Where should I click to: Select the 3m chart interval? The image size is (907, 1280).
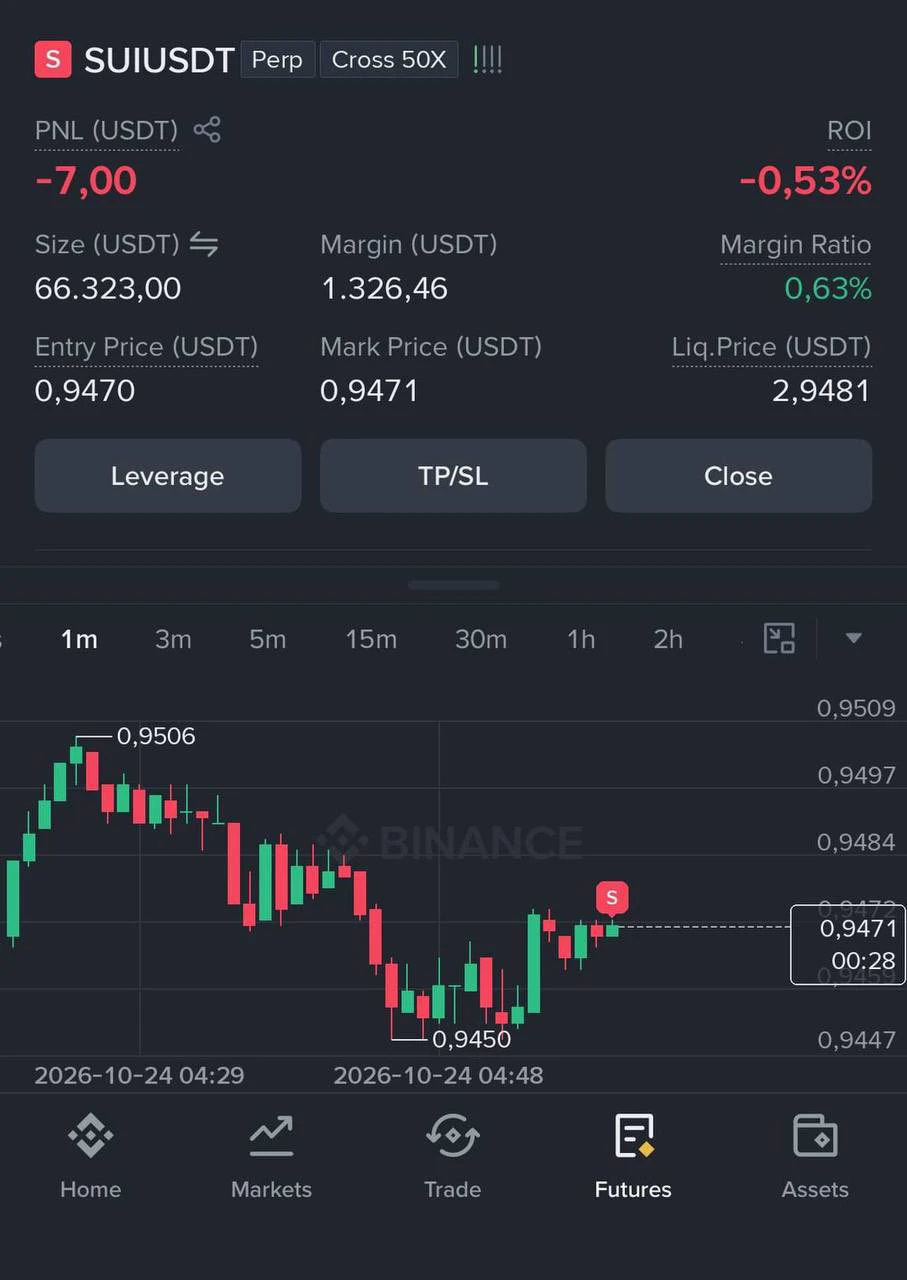coord(173,639)
